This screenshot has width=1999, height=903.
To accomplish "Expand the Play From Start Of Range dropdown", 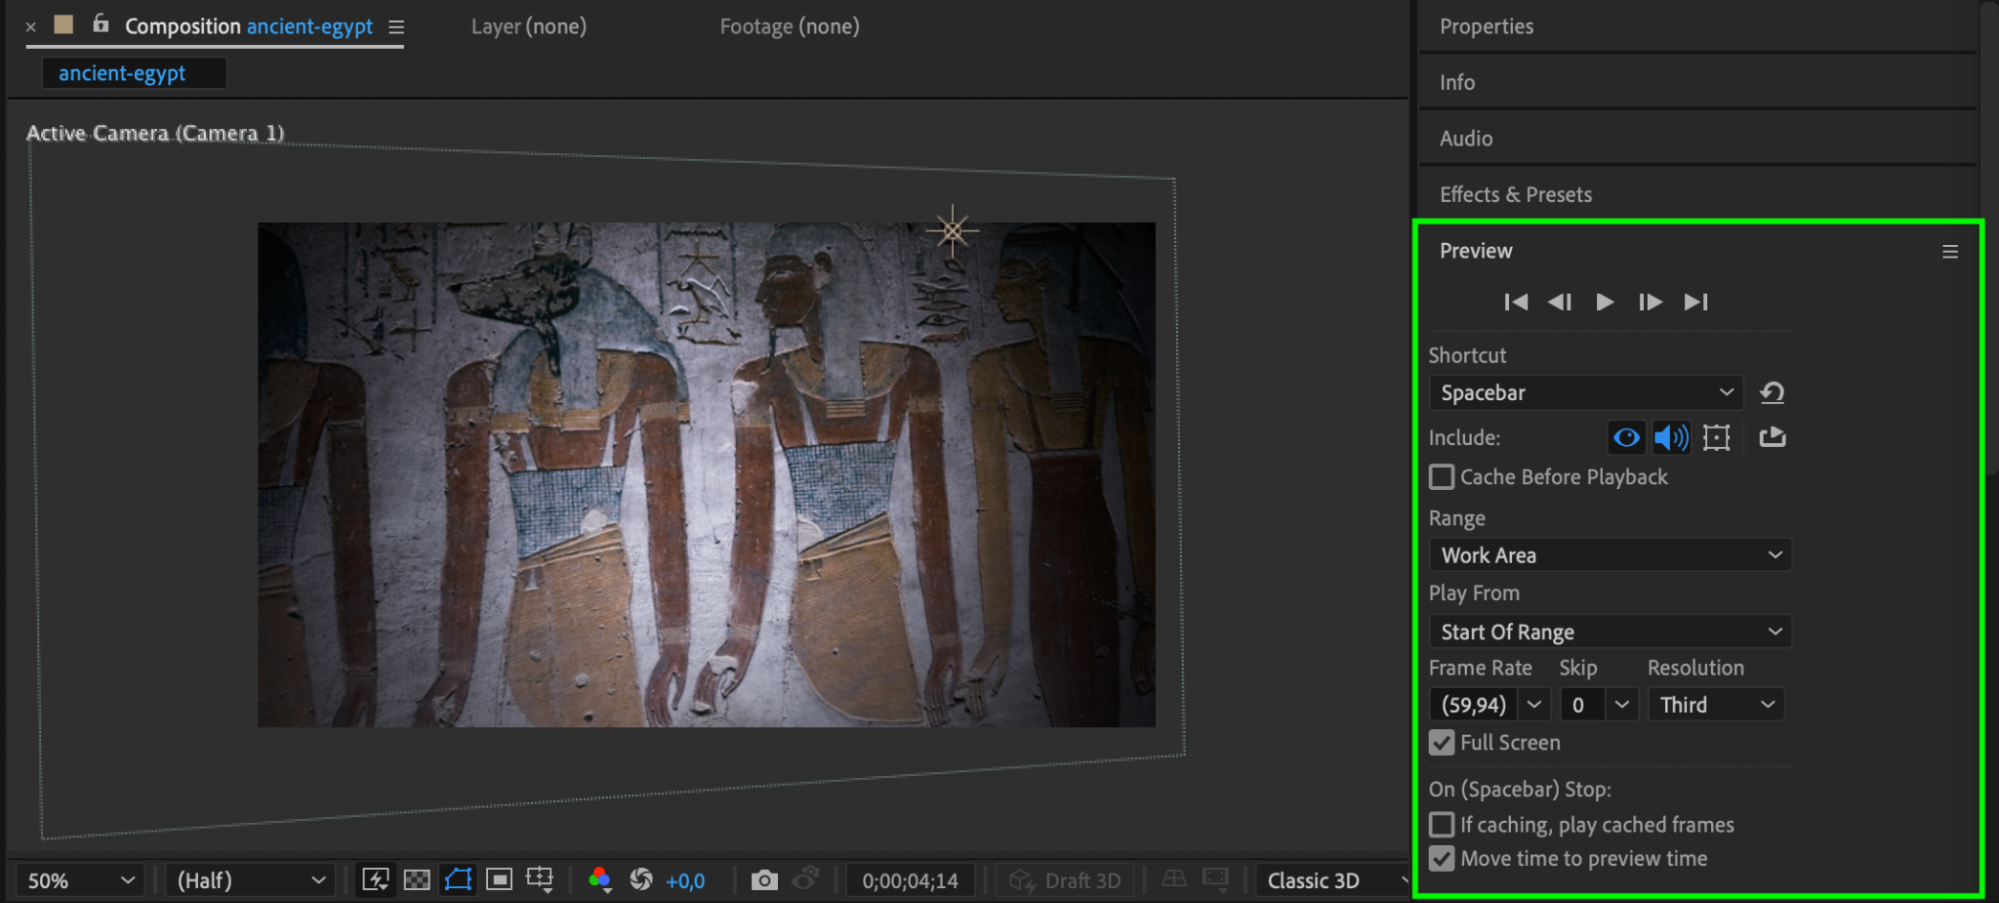I will pyautogui.click(x=1610, y=632).
